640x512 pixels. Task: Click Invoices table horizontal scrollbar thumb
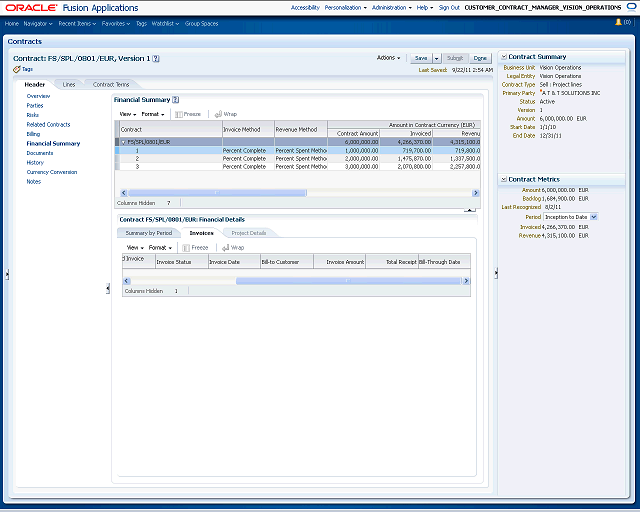coord(348,281)
